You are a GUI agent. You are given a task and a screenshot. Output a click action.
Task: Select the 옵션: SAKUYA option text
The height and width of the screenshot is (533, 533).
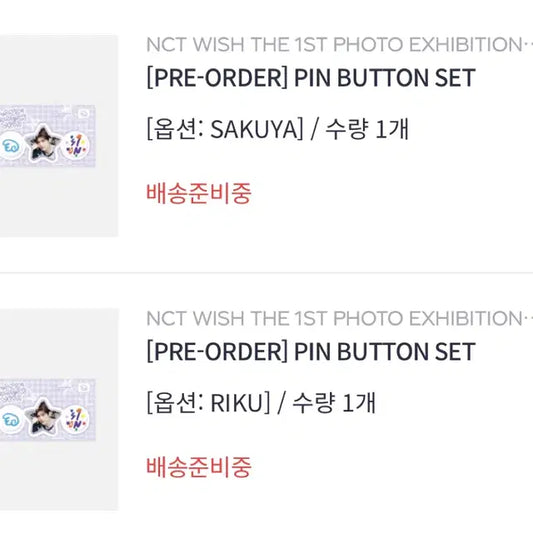225,129
